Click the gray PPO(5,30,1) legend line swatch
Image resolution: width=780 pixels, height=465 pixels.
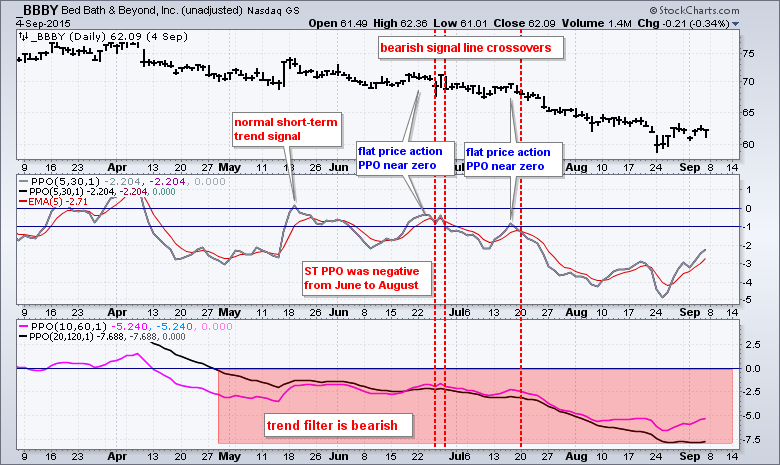23,182
